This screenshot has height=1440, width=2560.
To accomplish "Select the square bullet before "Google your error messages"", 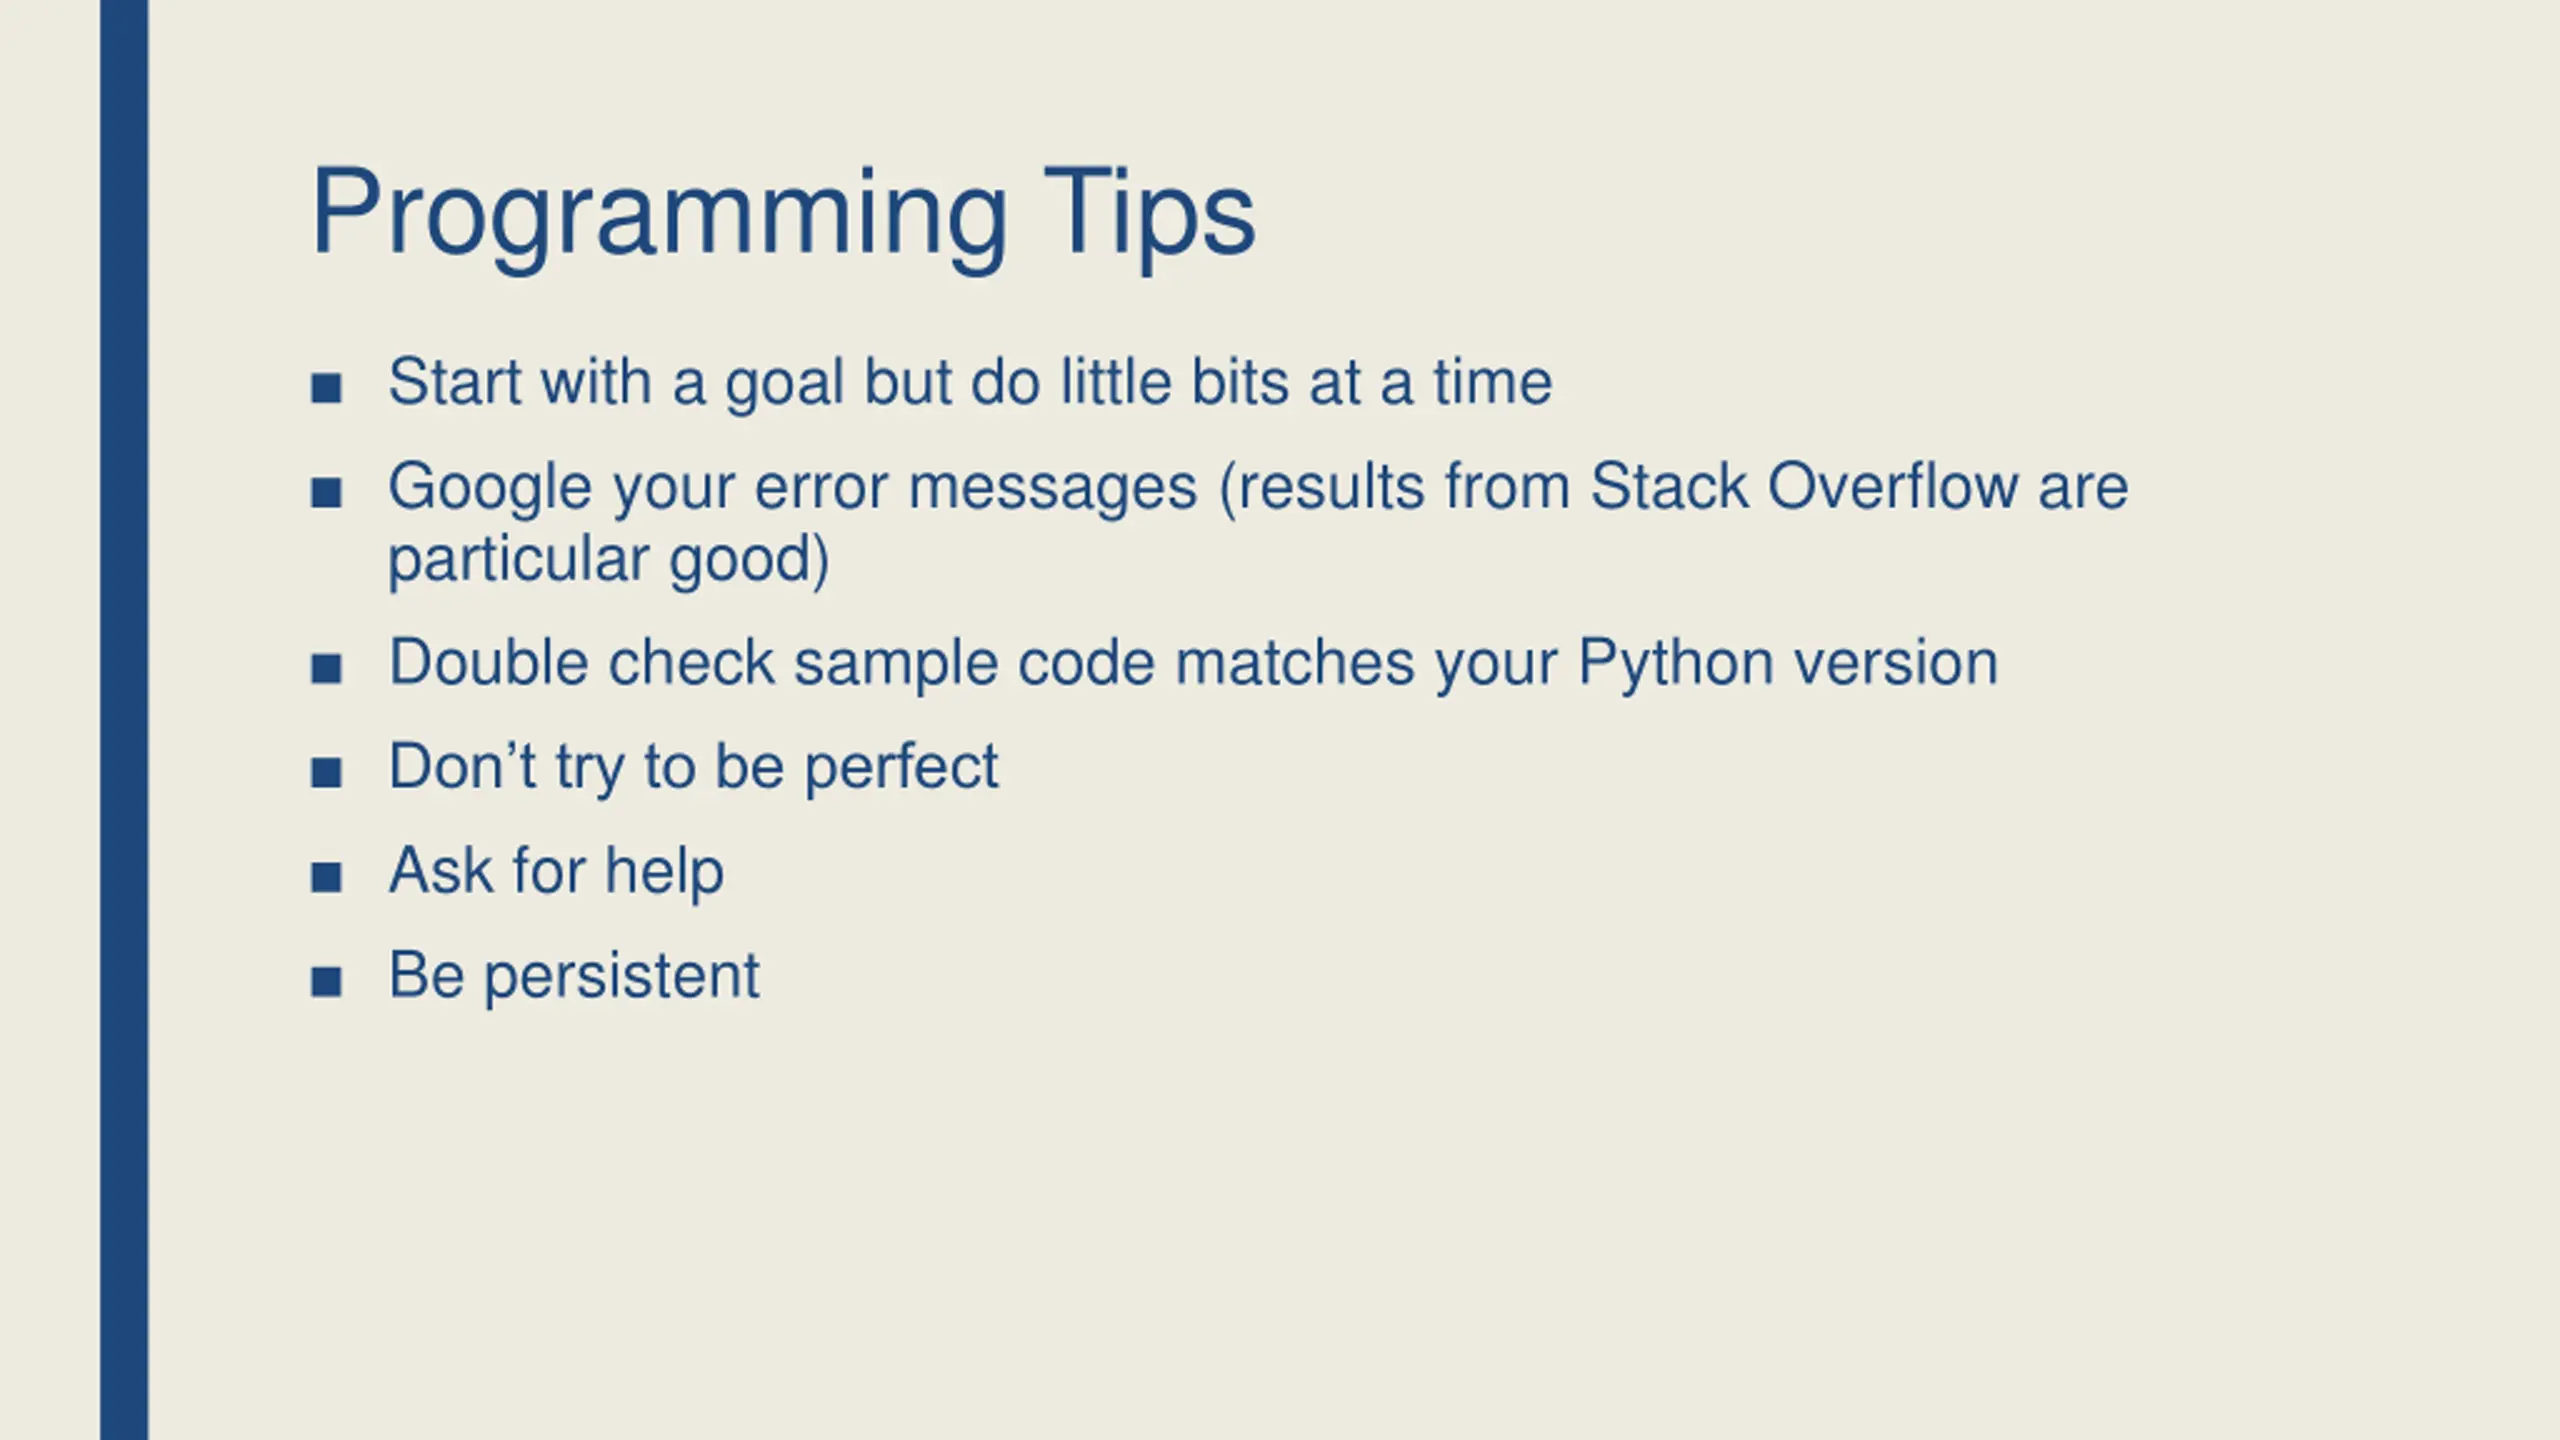I will pyautogui.click(x=326, y=493).
